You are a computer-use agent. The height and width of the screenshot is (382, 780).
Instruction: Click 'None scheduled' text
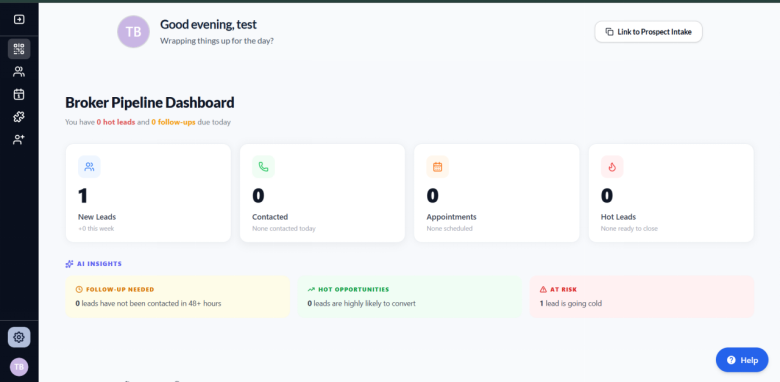[449, 229]
